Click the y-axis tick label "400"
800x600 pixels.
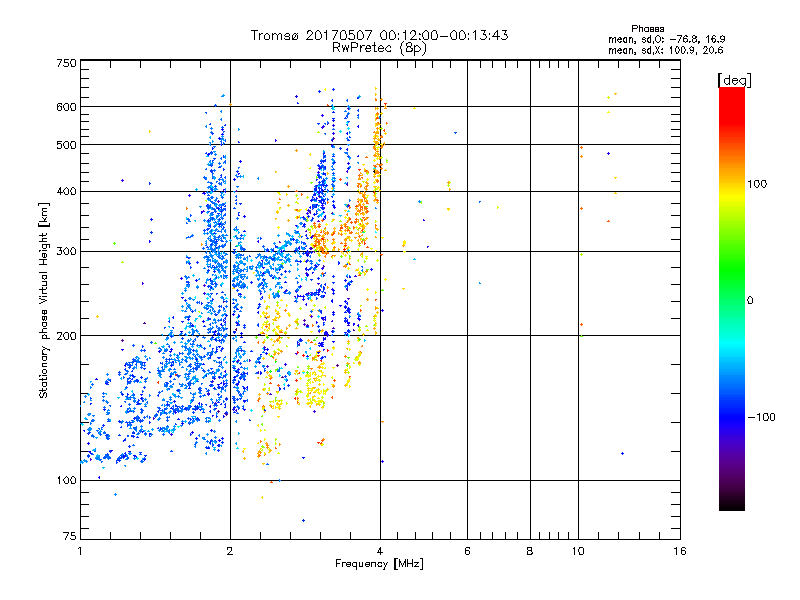pos(66,192)
